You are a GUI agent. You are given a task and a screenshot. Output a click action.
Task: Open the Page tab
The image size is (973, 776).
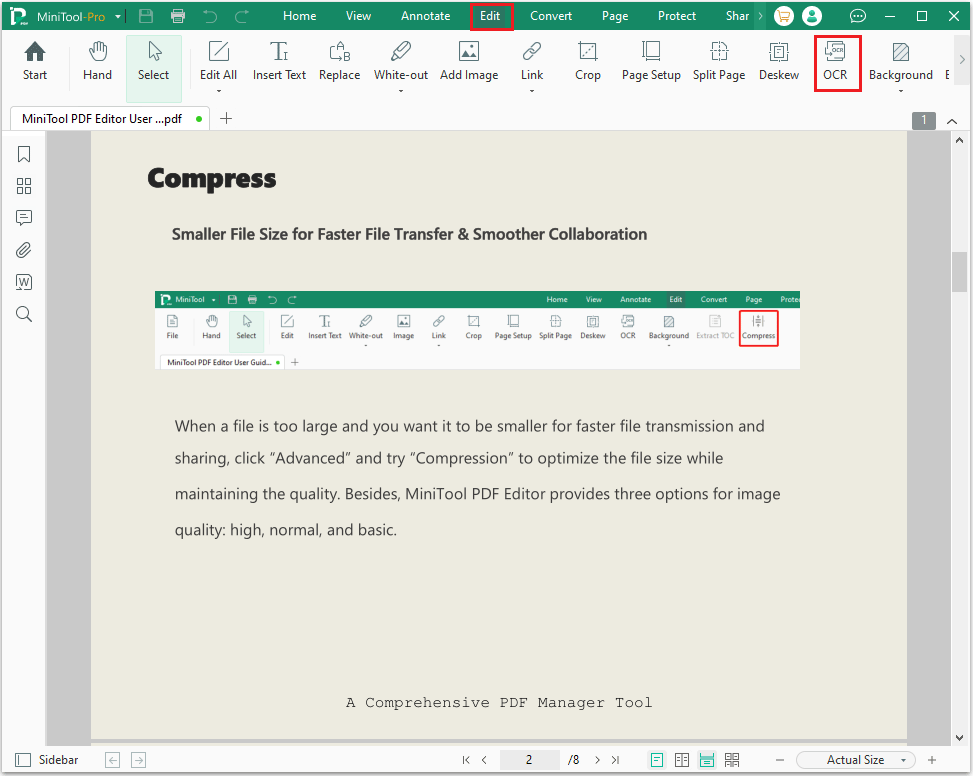[615, 16]
